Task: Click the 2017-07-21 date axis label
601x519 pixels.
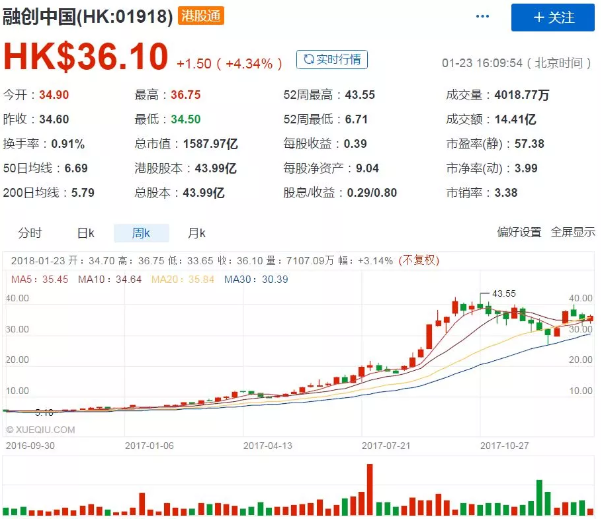Action: (386, 446)
